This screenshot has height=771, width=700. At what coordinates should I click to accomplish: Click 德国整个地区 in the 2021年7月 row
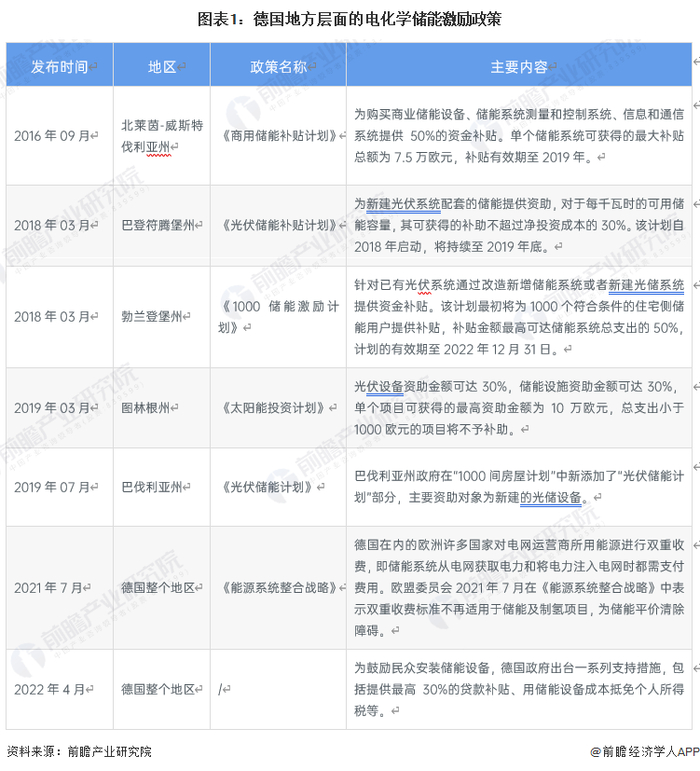(x=158, y=588)
